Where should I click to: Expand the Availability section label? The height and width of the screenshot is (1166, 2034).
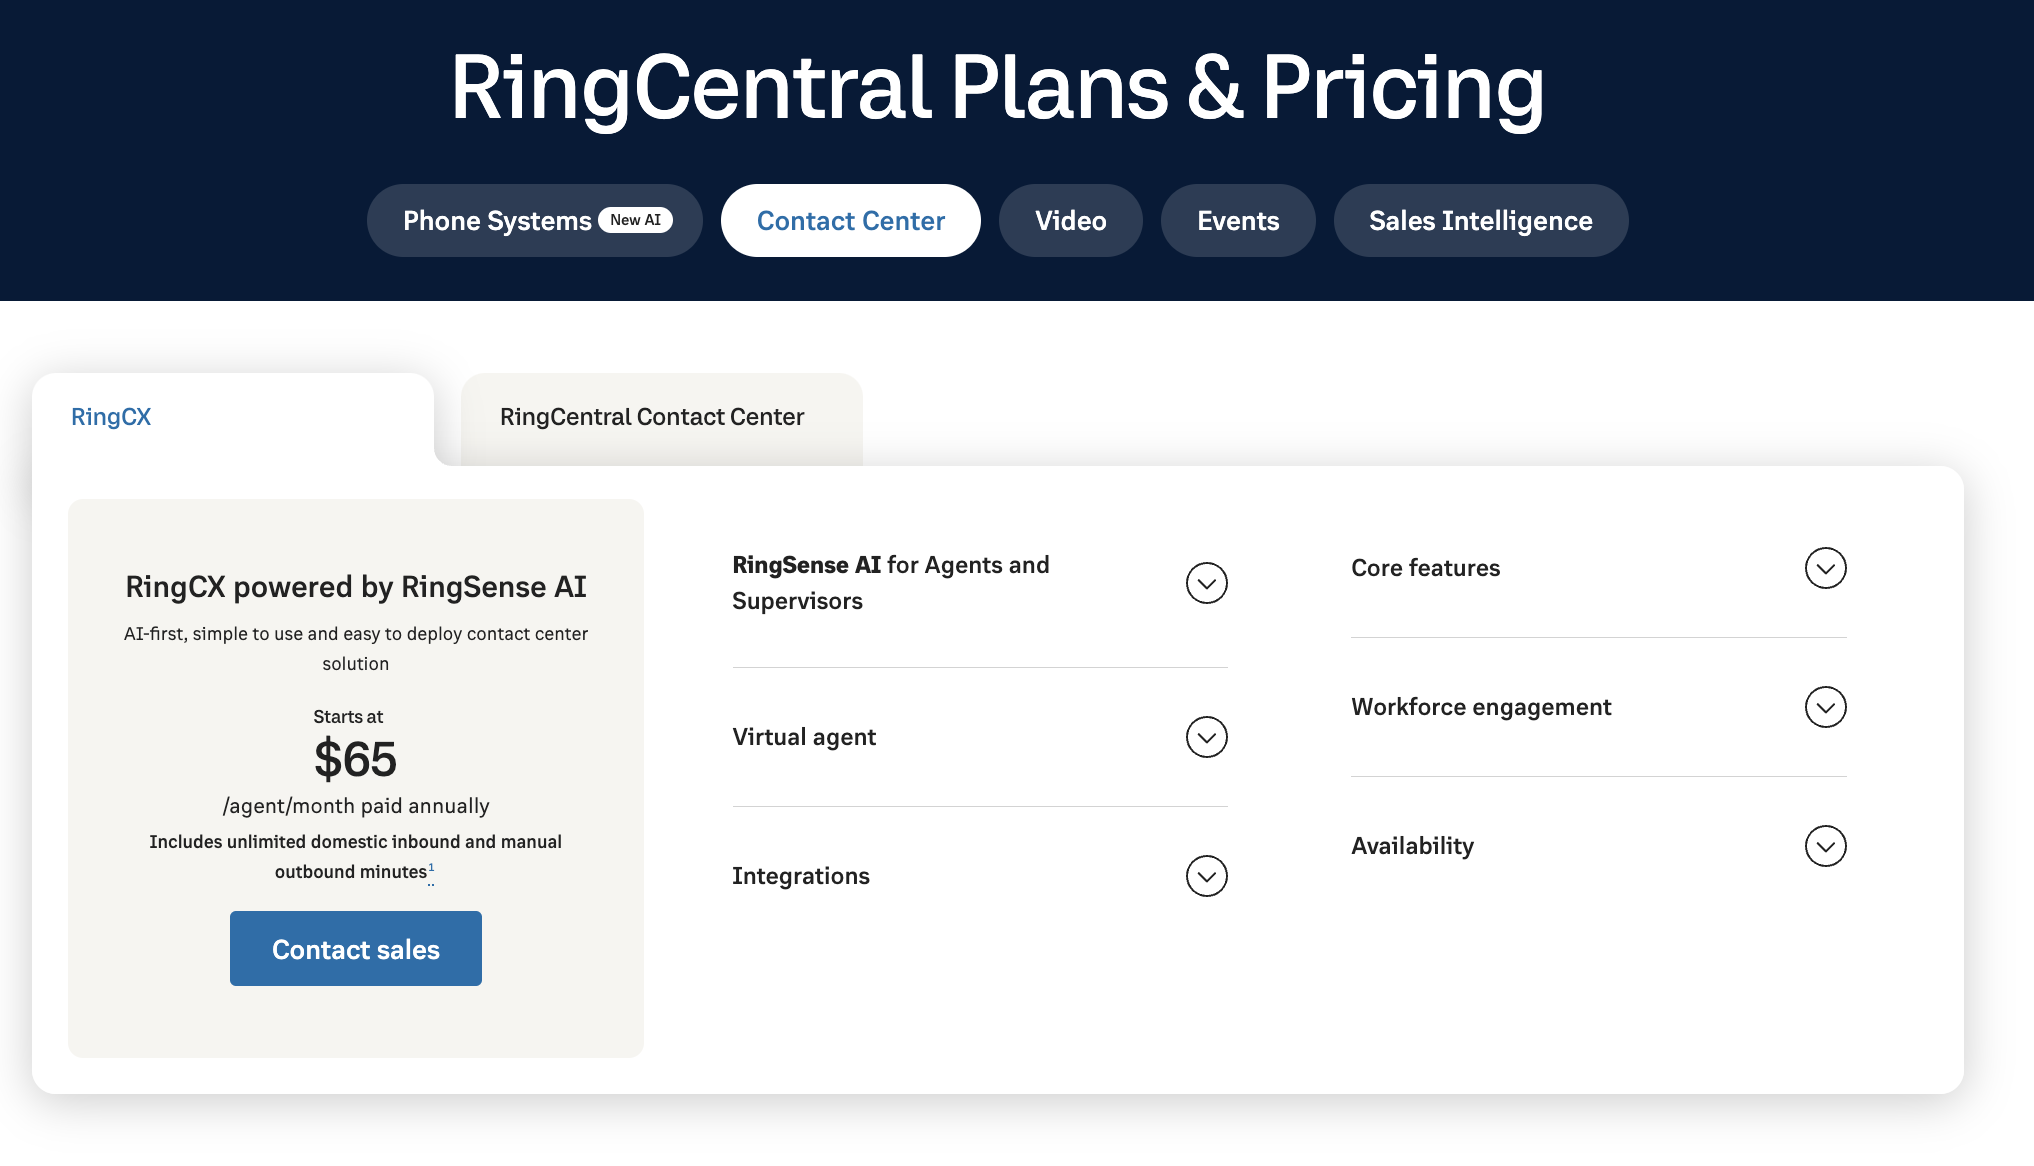[x=1412, y=846]
